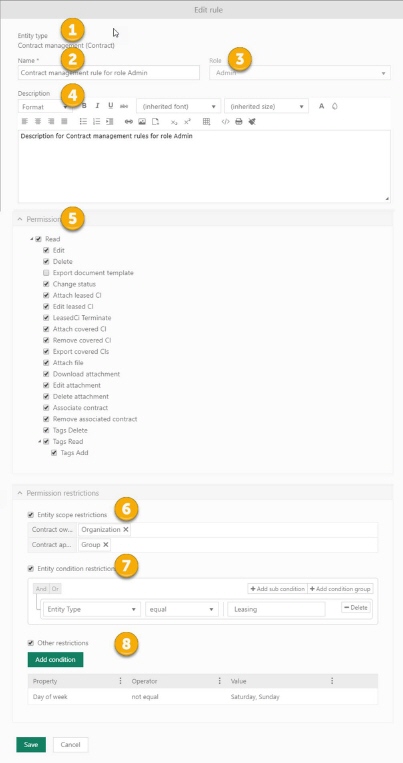The height and width of the screenshot is (763, 403).
Task: Remove the Organization scope tag
Action: 126,529
